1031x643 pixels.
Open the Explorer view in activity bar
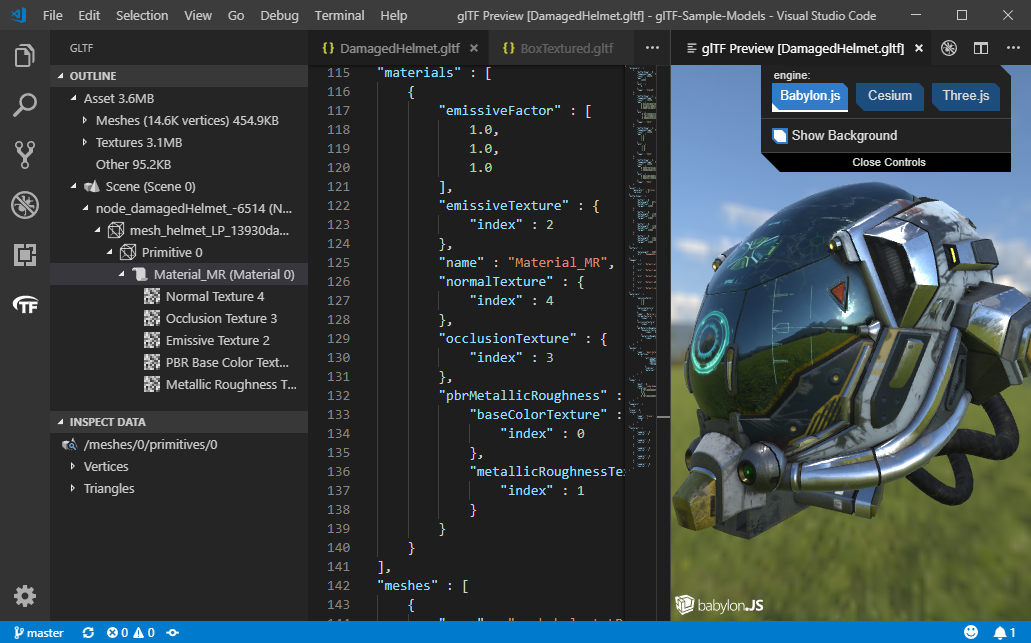25,56
